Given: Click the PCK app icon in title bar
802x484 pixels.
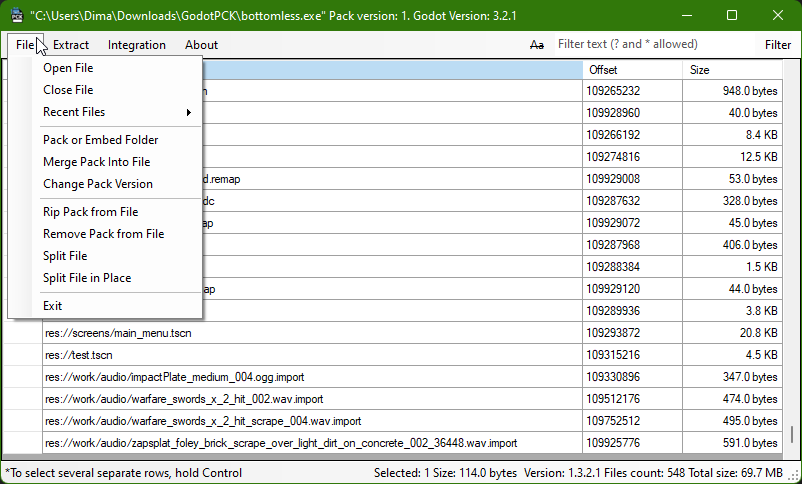Looking at the screenshot, I should [x=16, y=15].
